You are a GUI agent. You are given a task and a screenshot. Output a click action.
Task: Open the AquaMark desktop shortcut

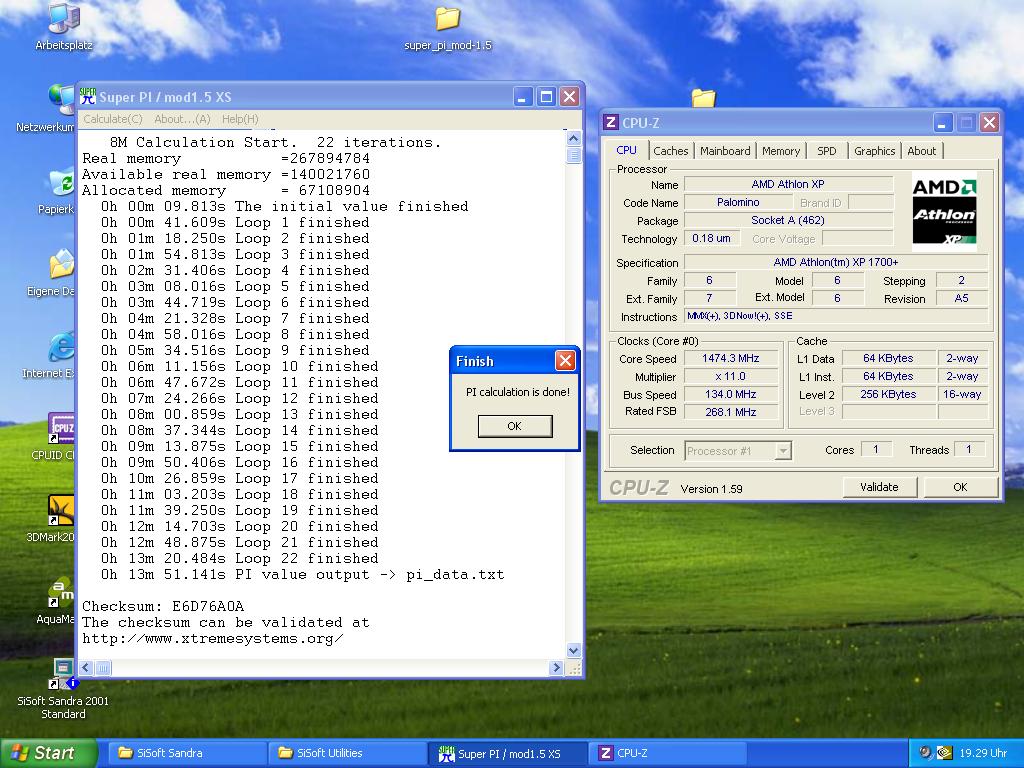62,593
